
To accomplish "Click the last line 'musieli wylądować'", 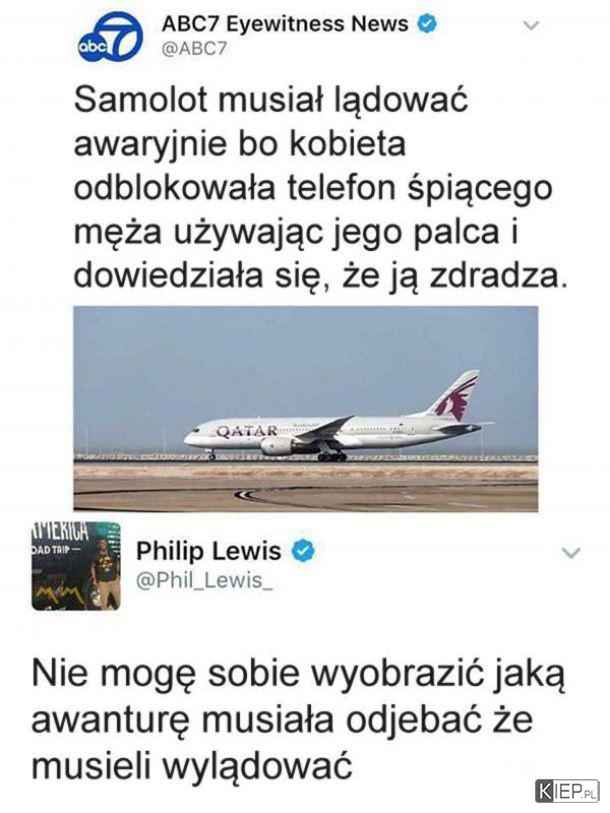I will [191, 765].
